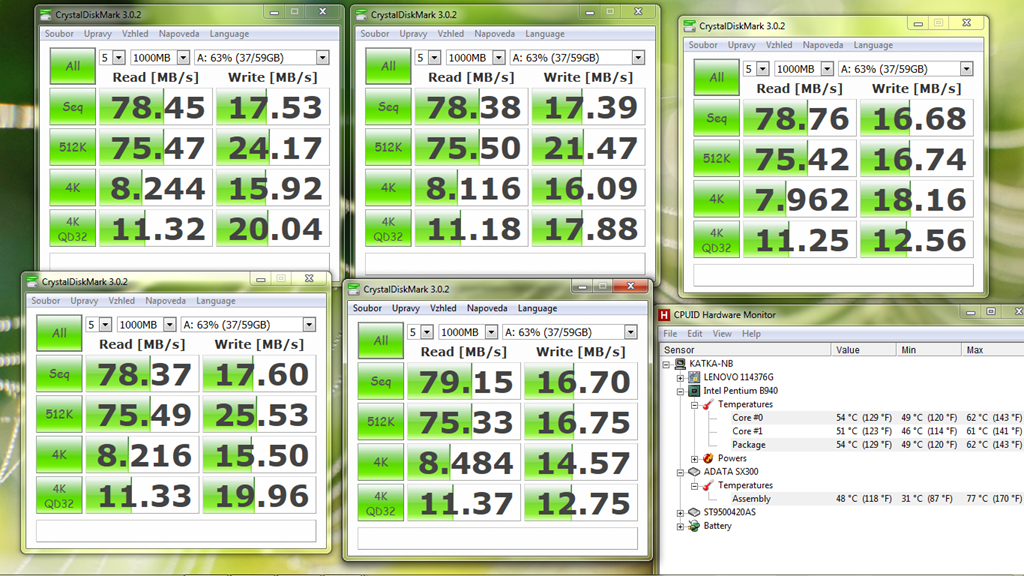Image resolution: width=1024 pixels, height=576 pixels.
Task: Open test size dropdown in window with 79.15 Seq
Action: (489, 332)
